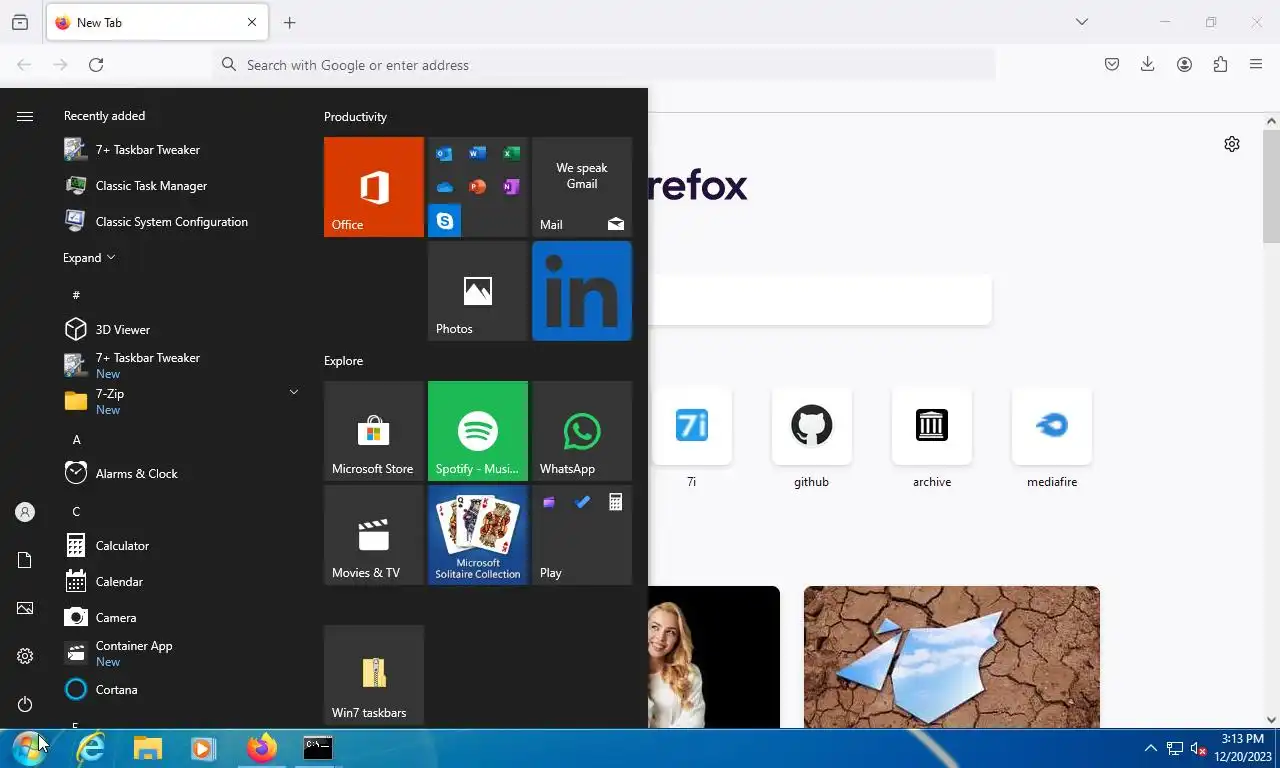The image size is (1280, 768).
Task: Open Classic Task Manager entry
Action: pyautogui.click(x=182, y=185)
